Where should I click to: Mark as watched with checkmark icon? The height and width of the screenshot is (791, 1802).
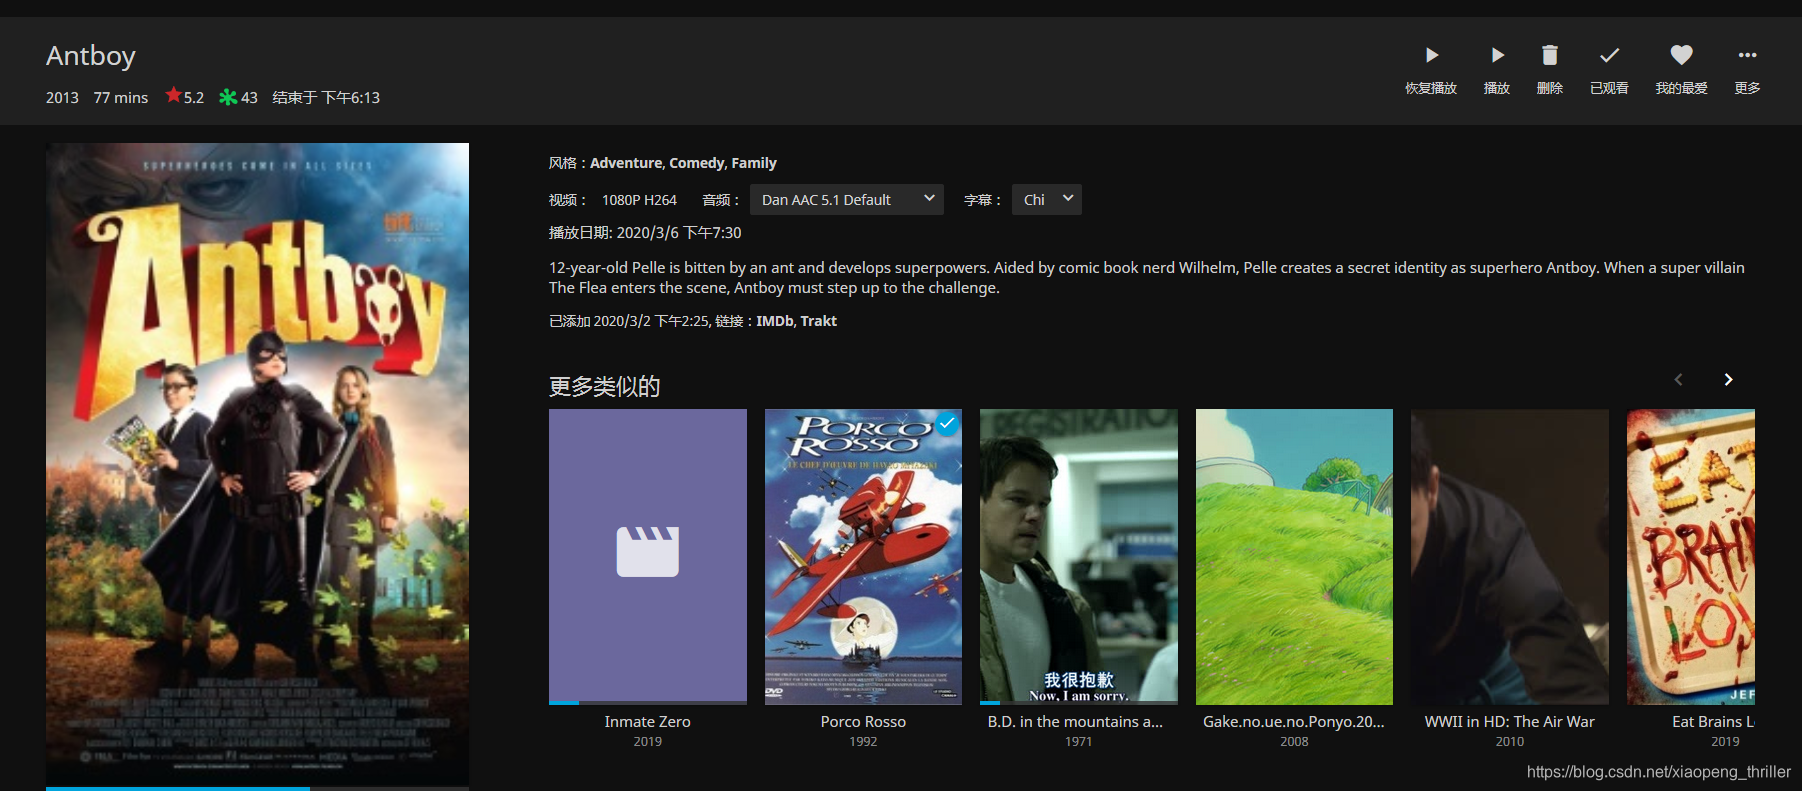pos(1609,55)
